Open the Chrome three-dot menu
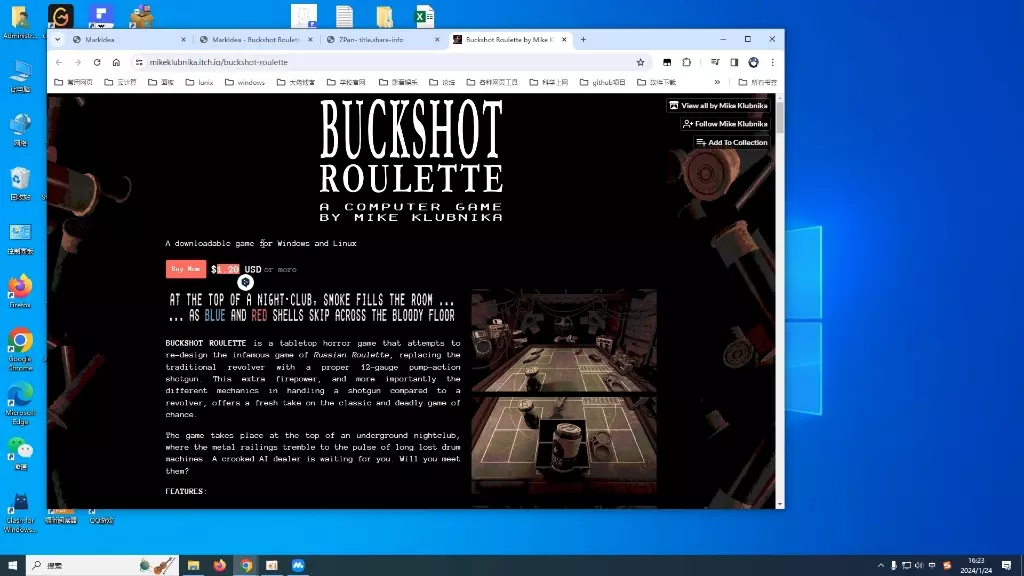Screen dimensions: 1024x576 pyautogui.click(x=773, y=62)
